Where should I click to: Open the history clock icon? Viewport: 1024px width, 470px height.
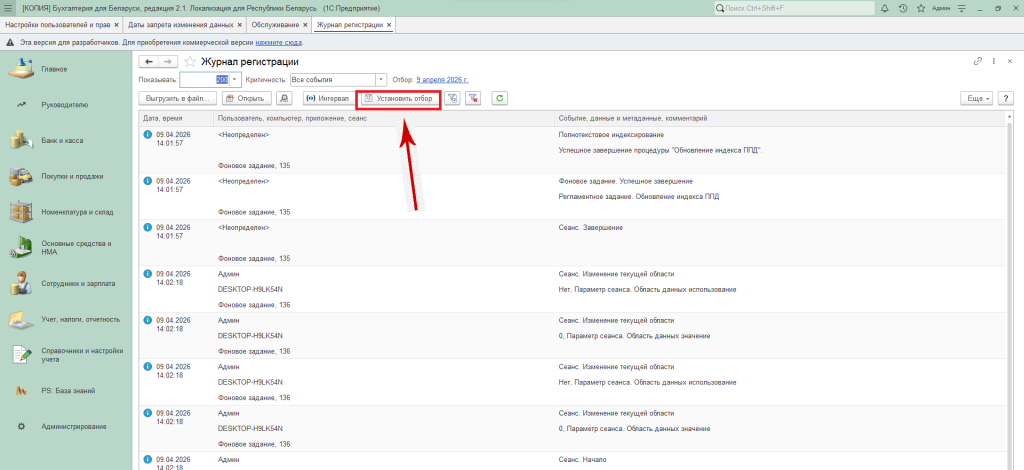pos(903,8)
